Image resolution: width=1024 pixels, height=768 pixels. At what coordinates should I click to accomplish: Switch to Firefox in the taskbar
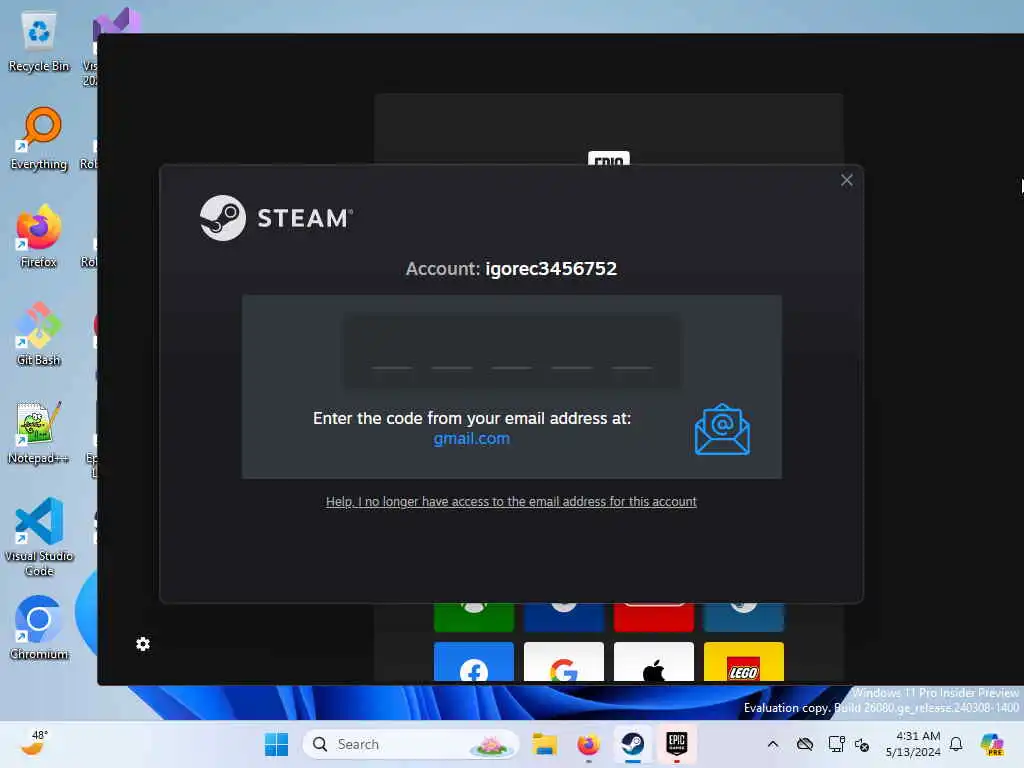point(588,744)
